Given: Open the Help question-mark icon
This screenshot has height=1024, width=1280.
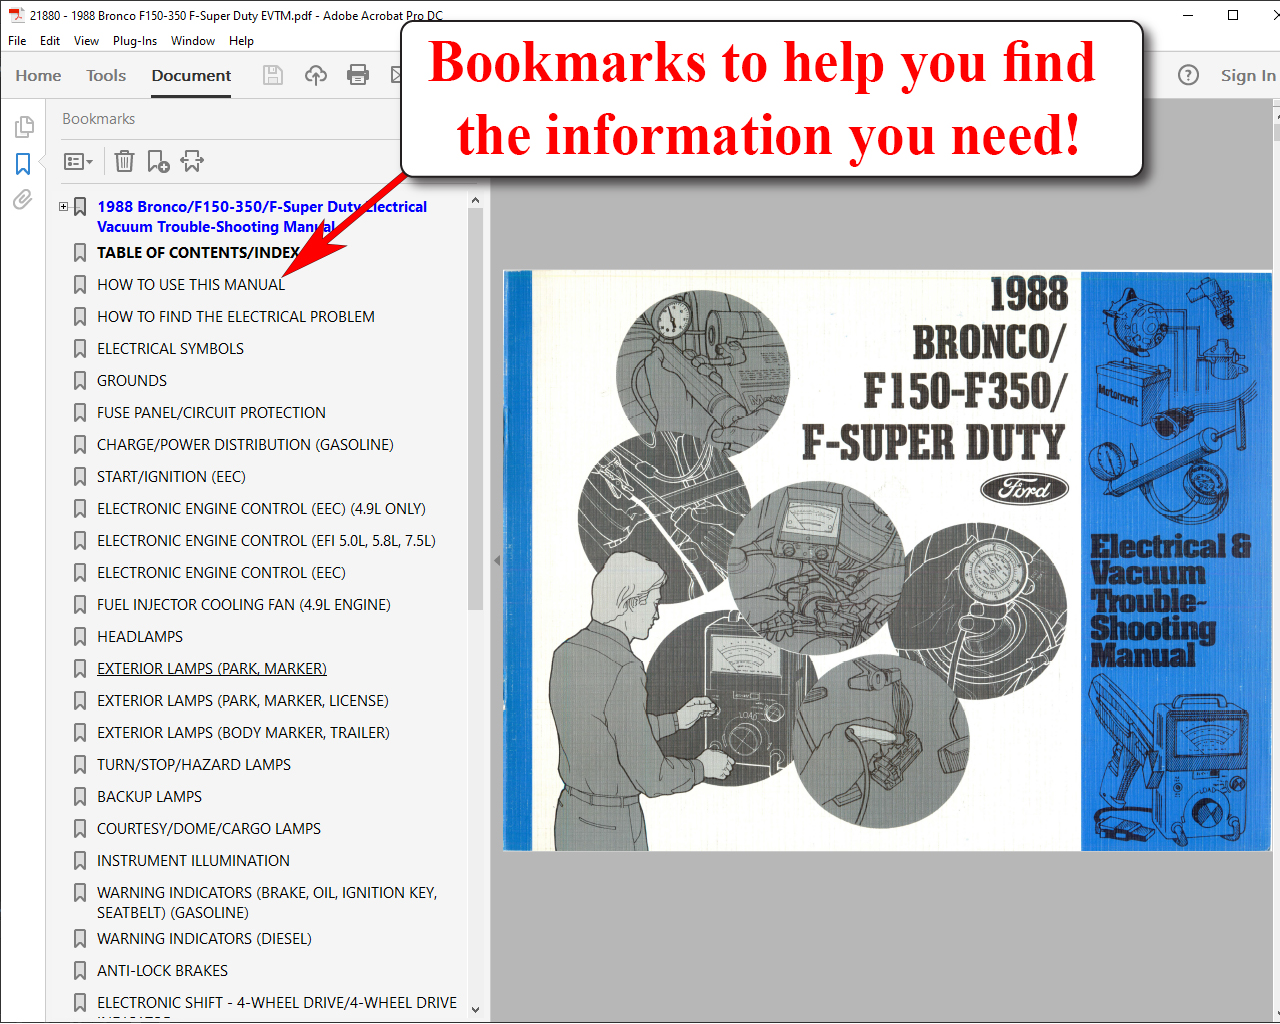Looking at the screenshot, I should tap(1188, 75).
